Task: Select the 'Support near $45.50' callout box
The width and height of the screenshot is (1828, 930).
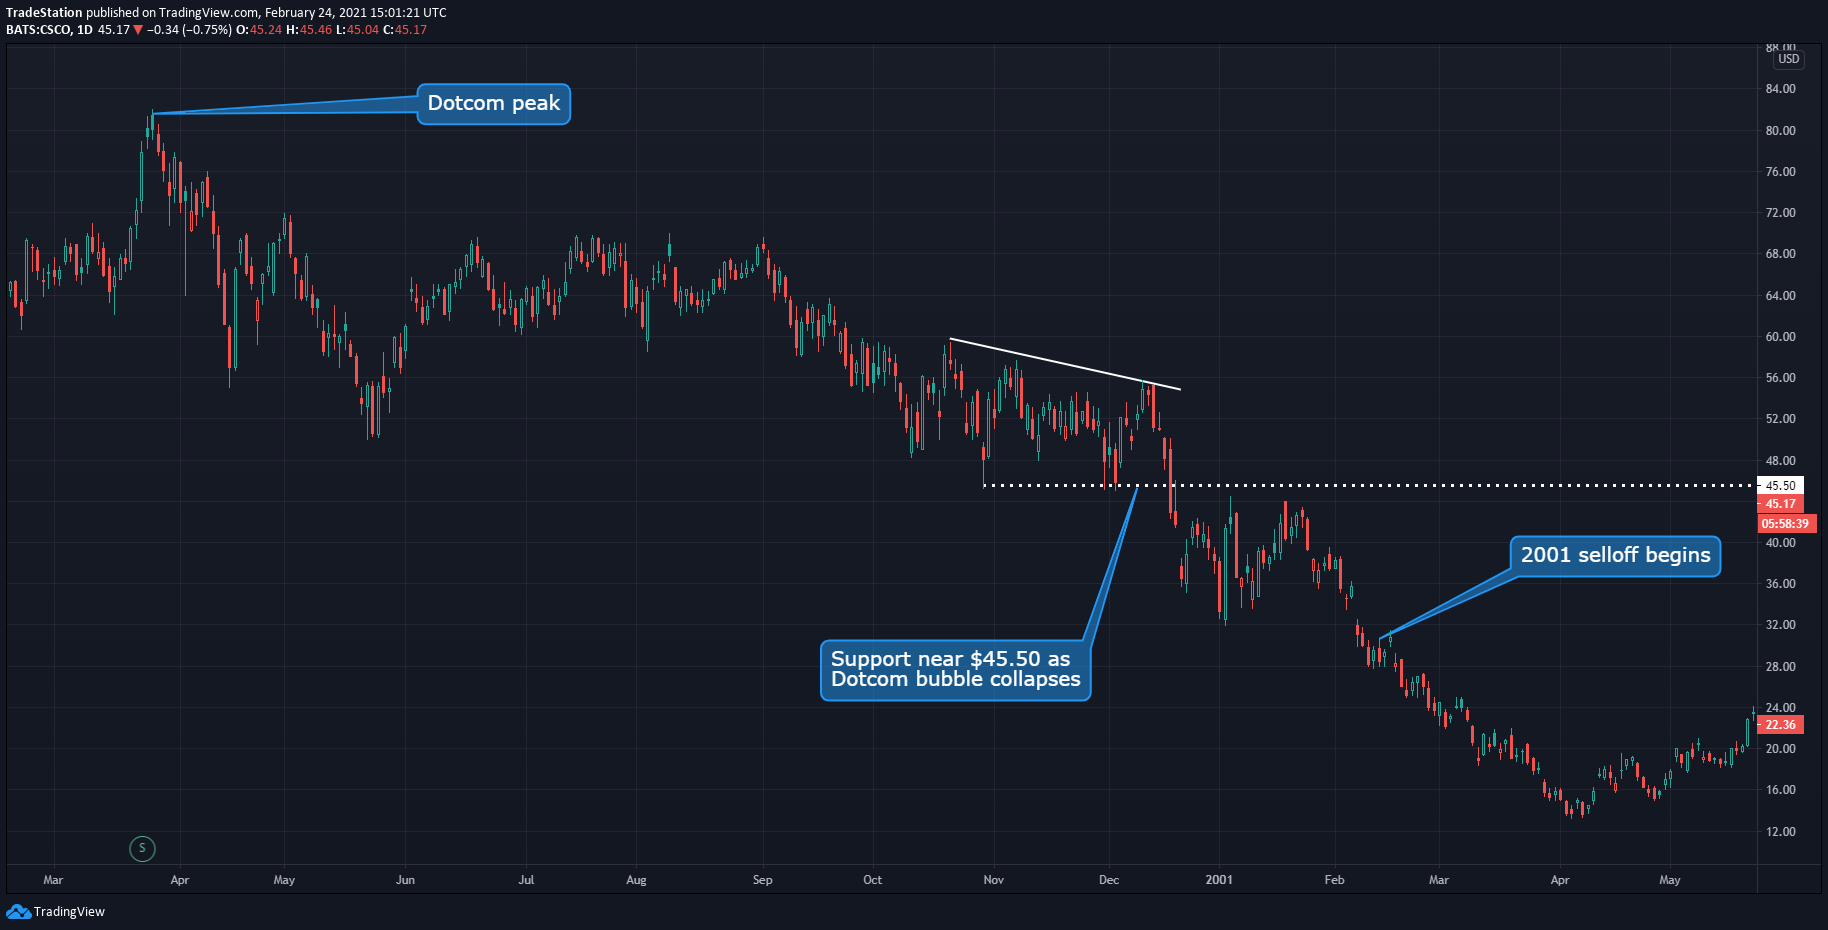Action: tap(955, 670)
